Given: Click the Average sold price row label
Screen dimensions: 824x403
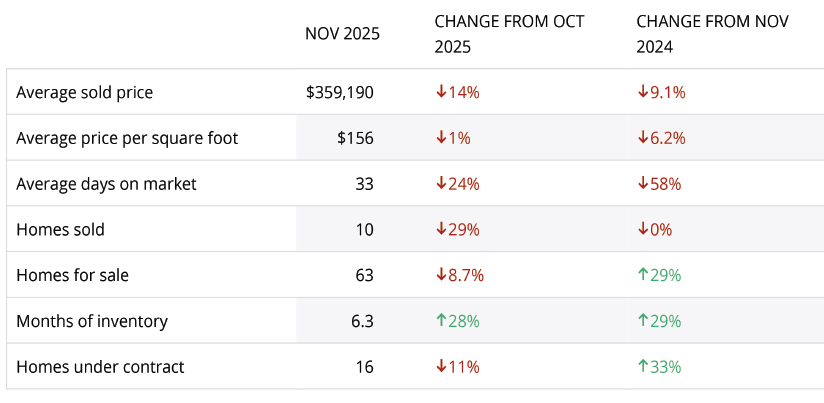Looking at the screenshot, I should [x=84, y=92].
